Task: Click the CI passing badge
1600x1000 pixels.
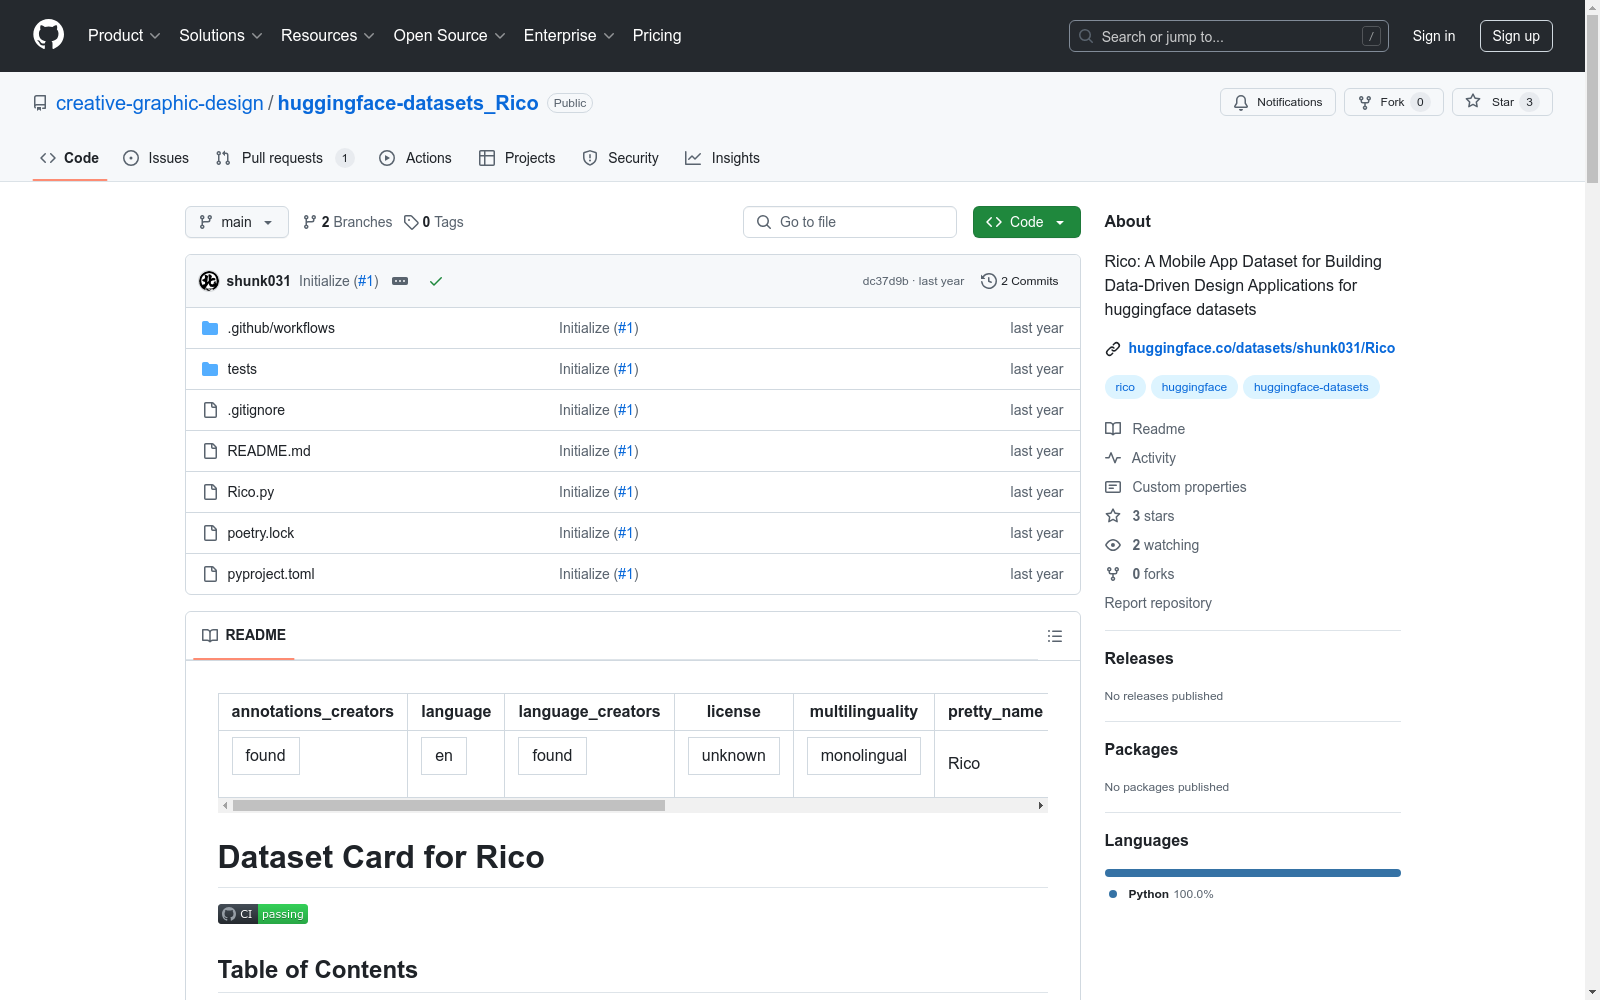Action: [263, 914]
